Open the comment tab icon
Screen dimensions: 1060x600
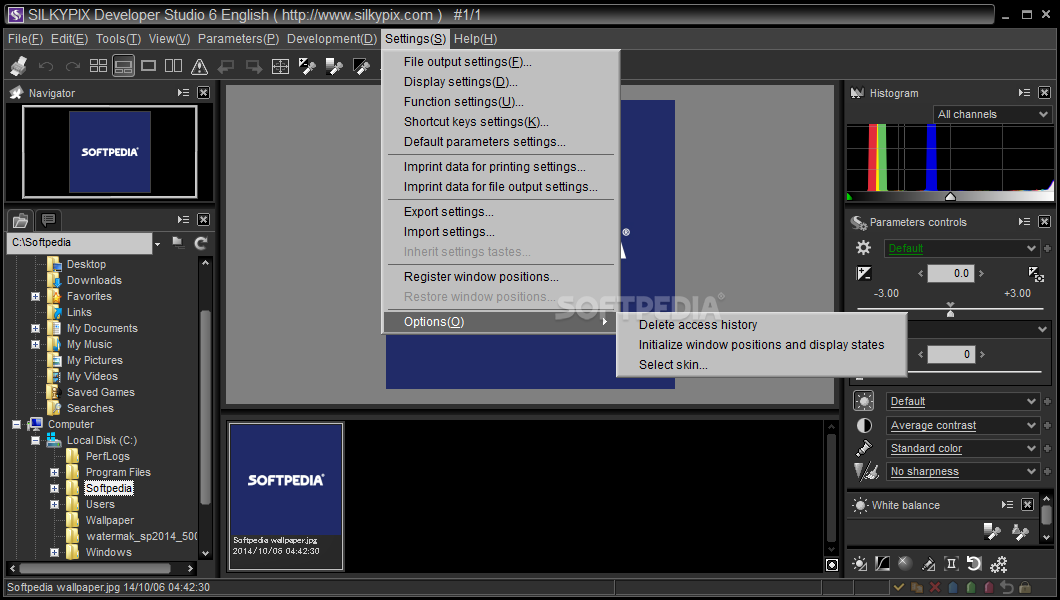(x=48, y=220)
